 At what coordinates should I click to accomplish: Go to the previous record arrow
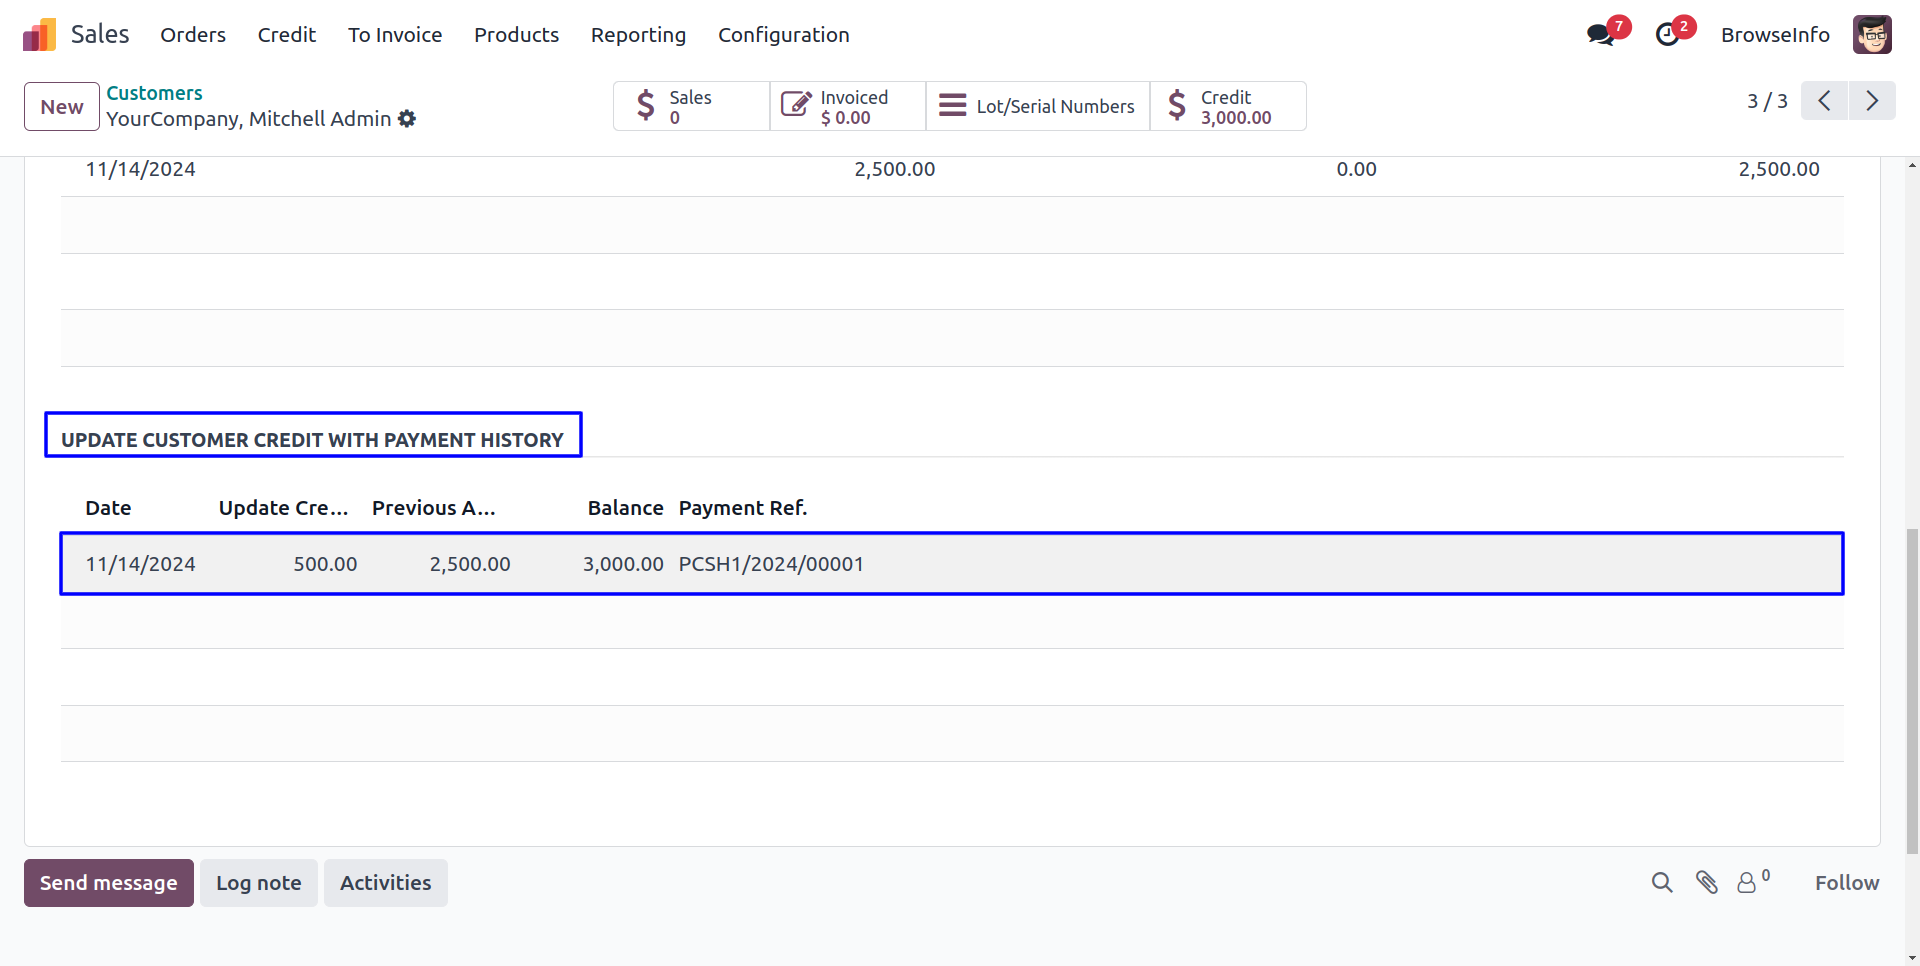(1824, 101)
